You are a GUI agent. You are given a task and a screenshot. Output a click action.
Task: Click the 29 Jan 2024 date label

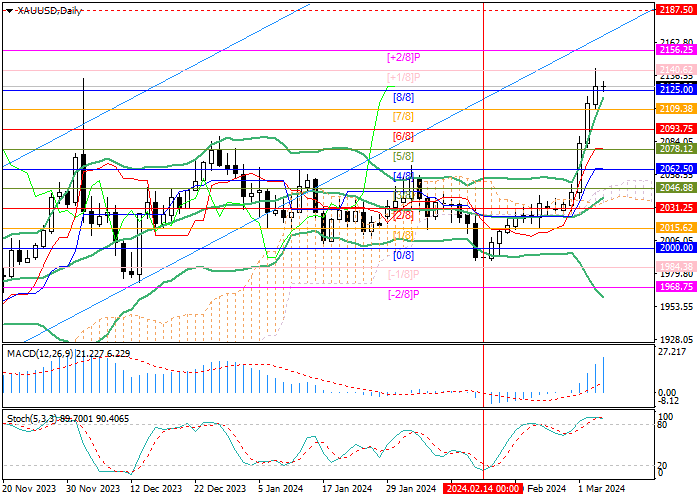[410, 488]
